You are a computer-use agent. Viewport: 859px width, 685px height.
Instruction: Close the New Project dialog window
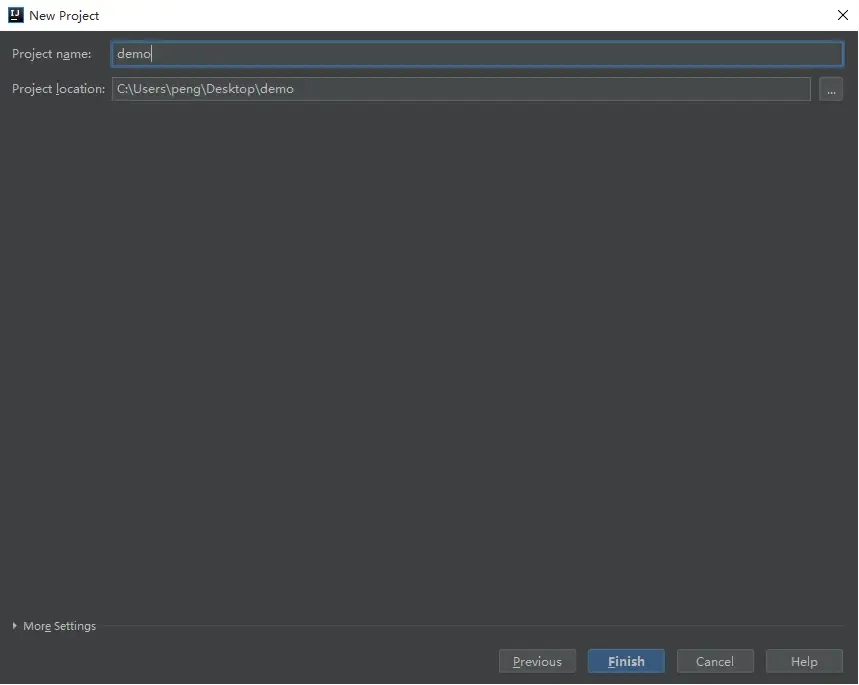click(x=842, y=15)
